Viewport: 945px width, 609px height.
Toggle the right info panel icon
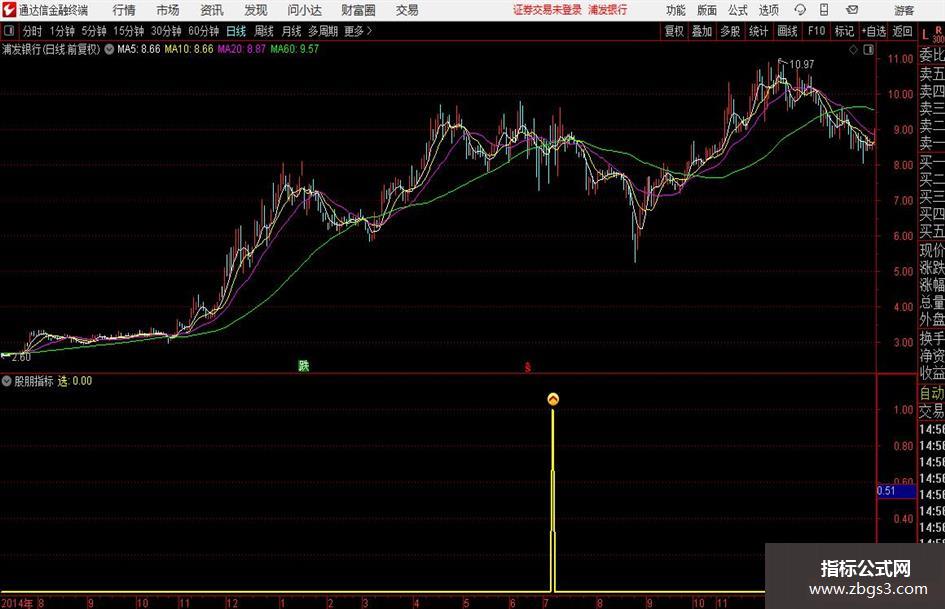pyautogui.click(x=868, y=50)
